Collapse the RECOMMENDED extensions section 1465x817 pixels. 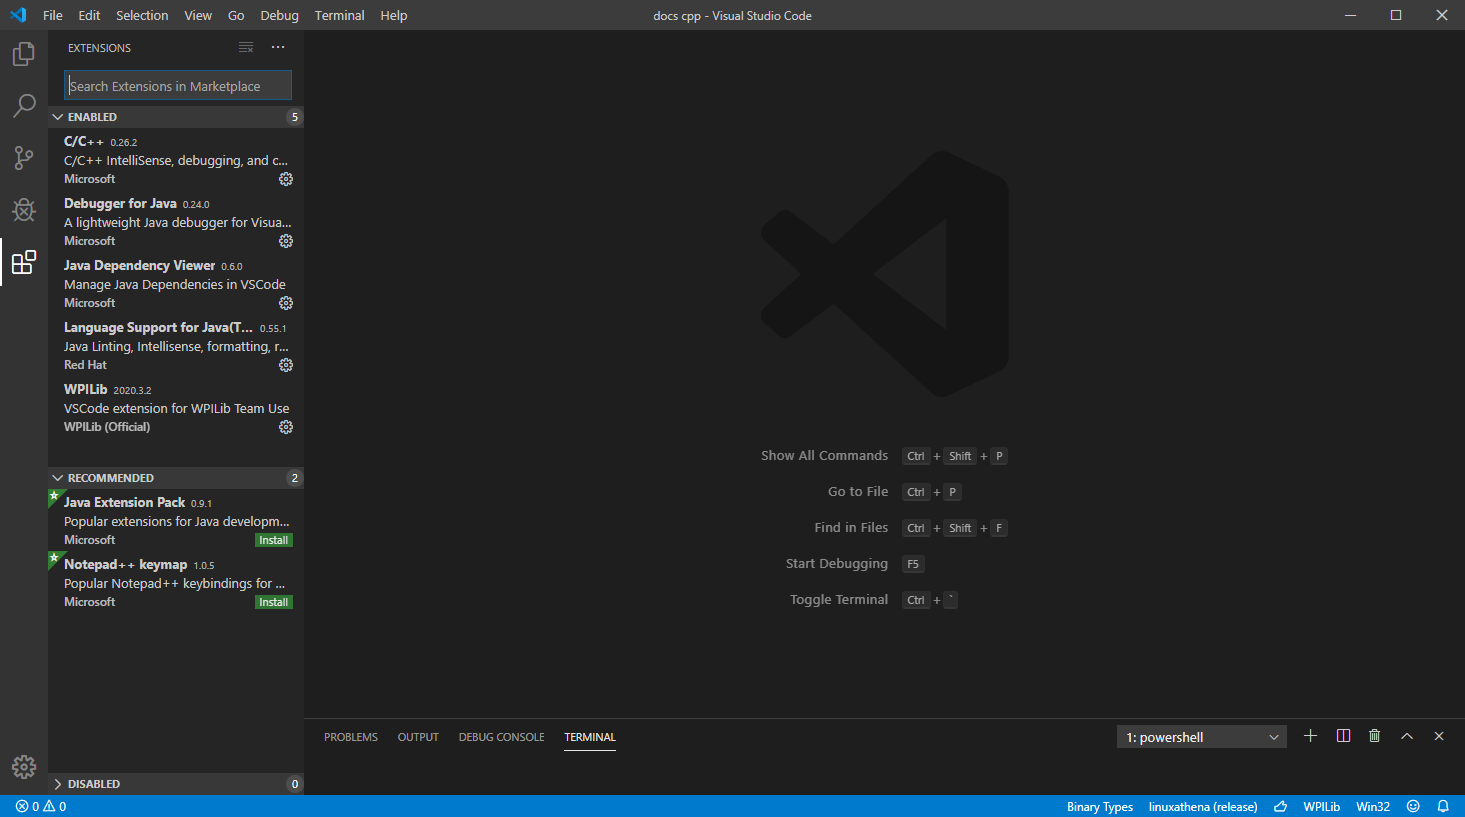(176, 478)
